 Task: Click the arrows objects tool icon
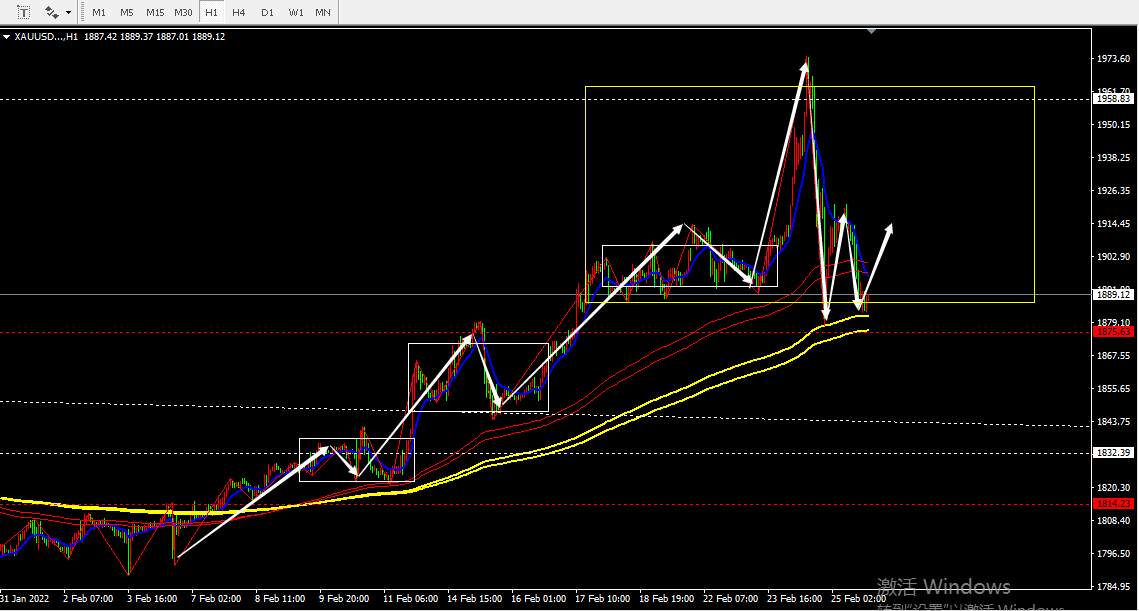(x=52, y=12)
